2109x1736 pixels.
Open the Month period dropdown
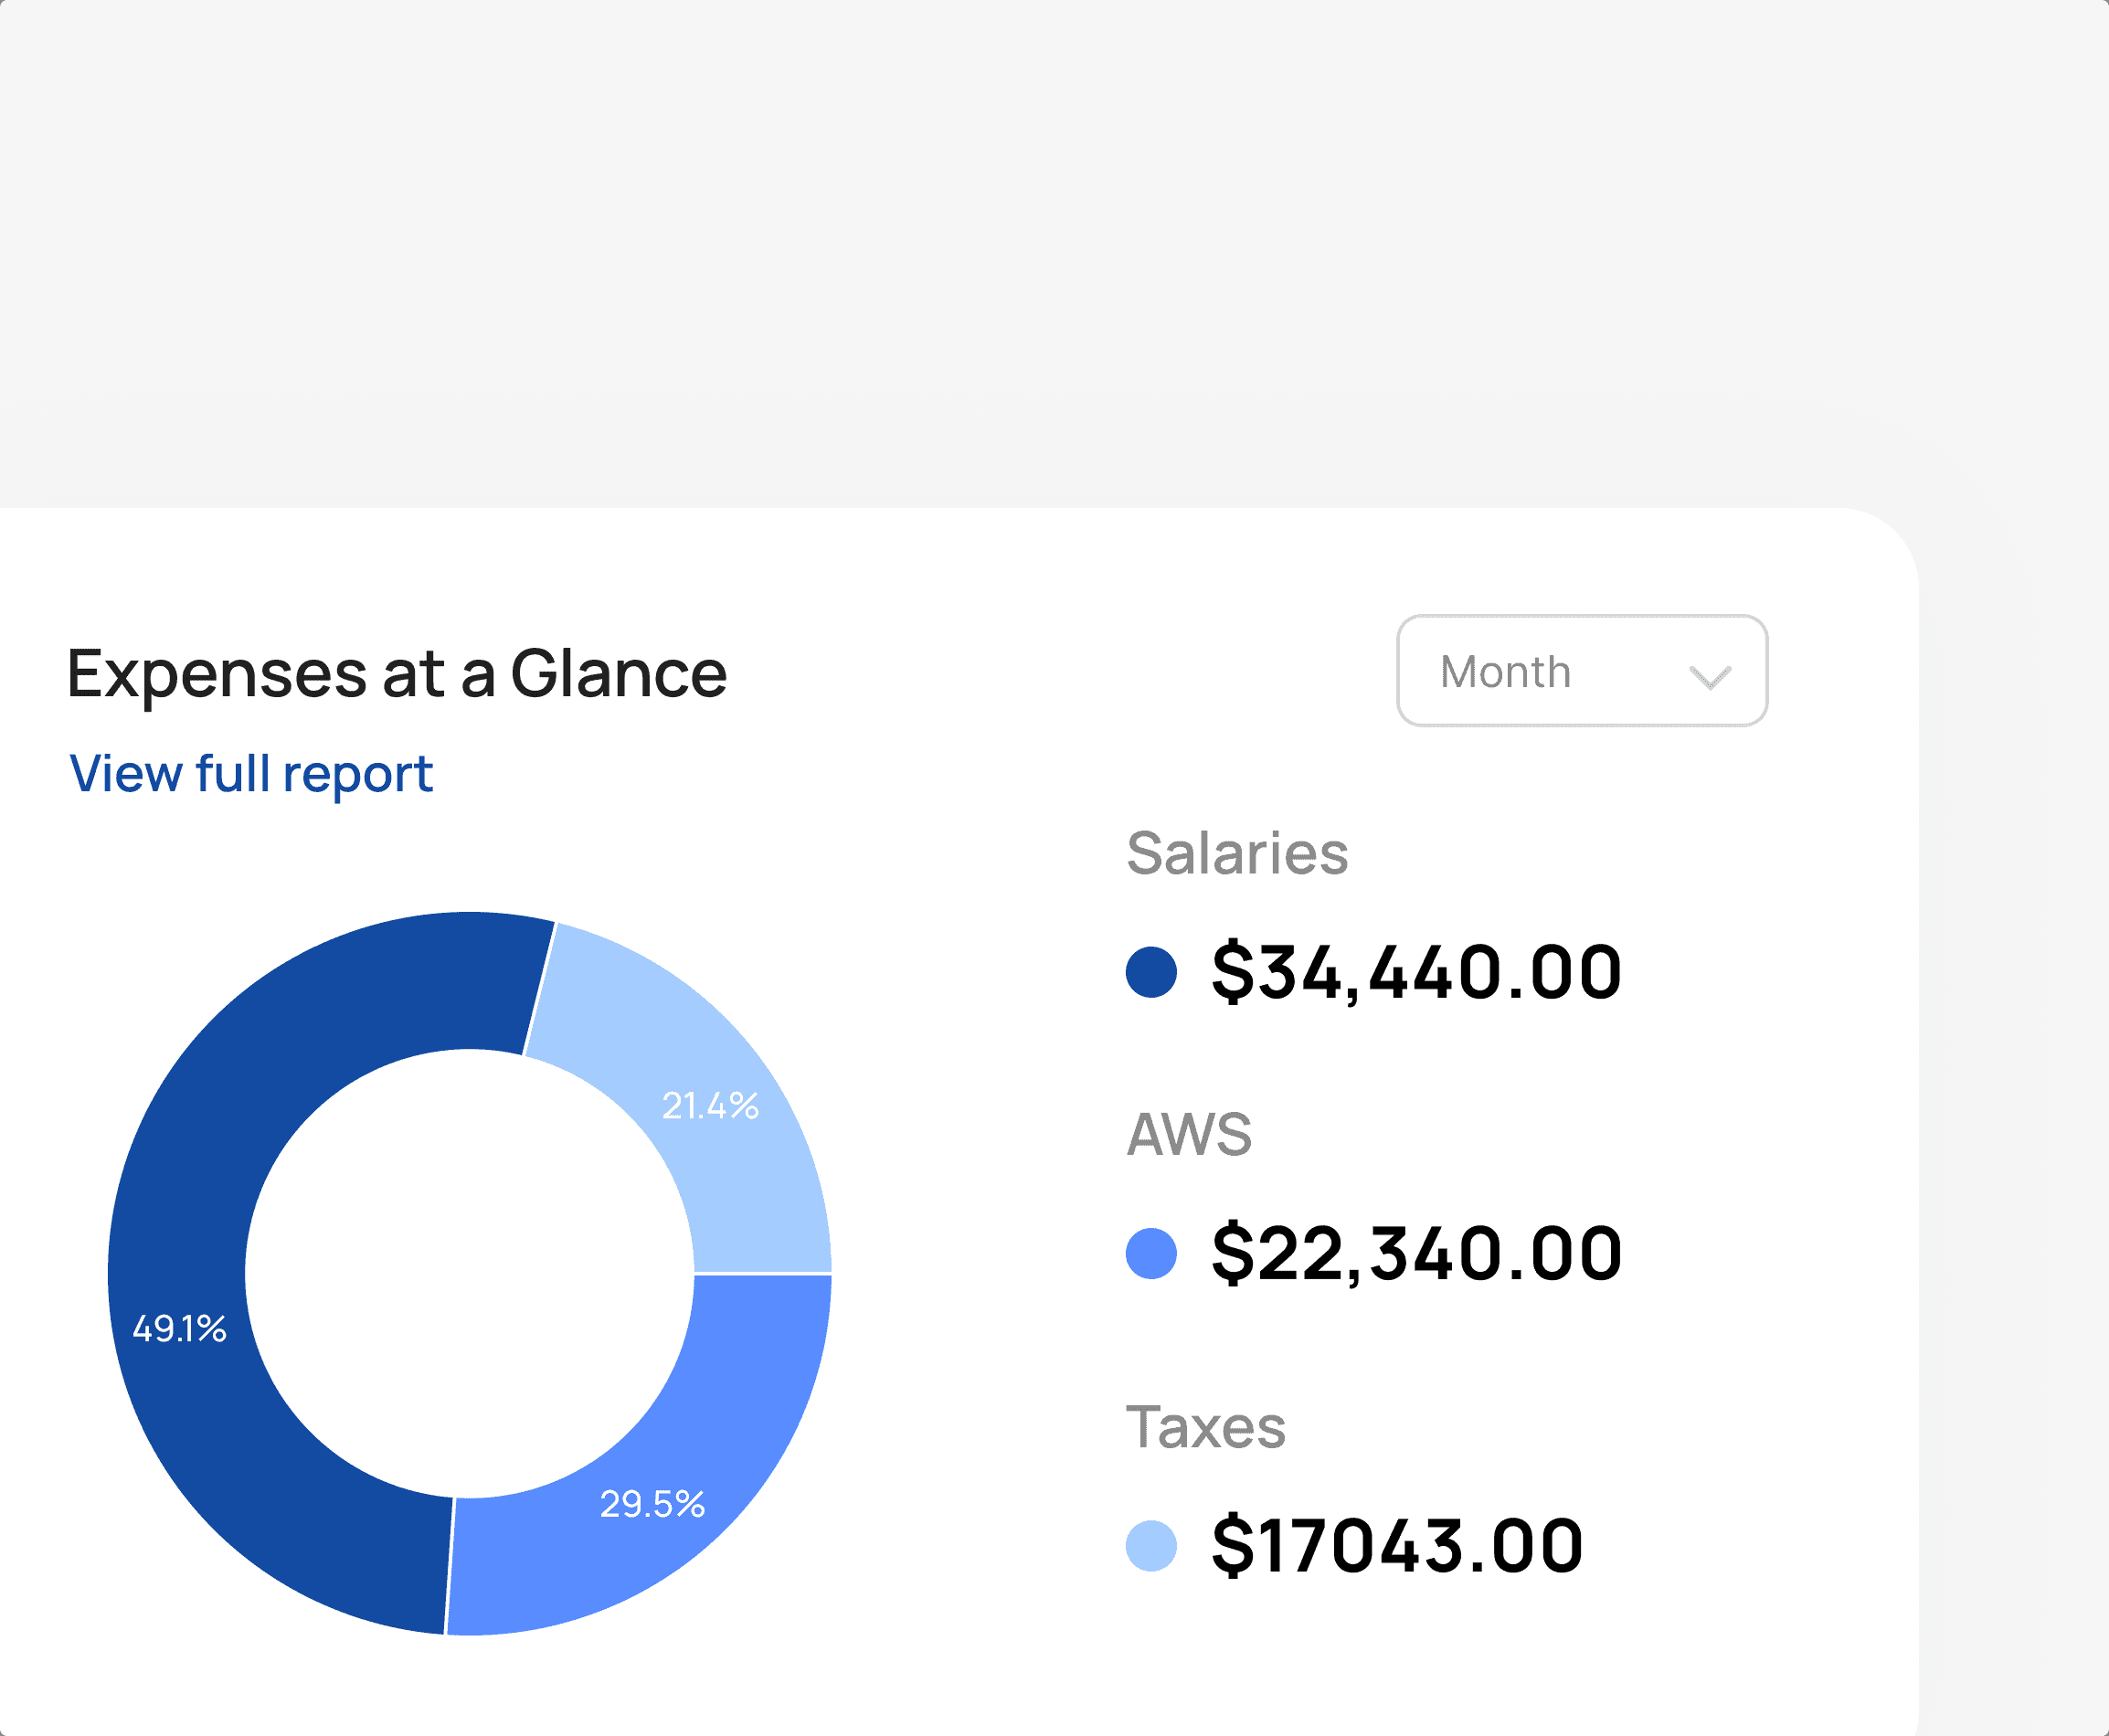pos(1580,670)
